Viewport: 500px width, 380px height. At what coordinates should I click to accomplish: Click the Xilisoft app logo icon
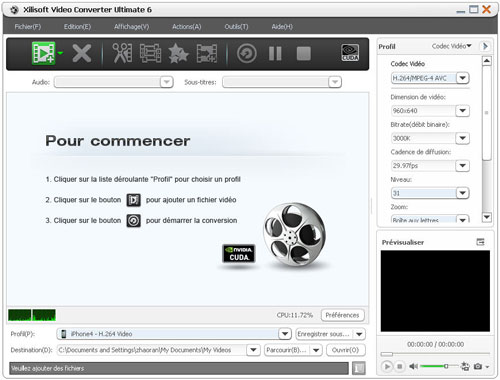14,10
